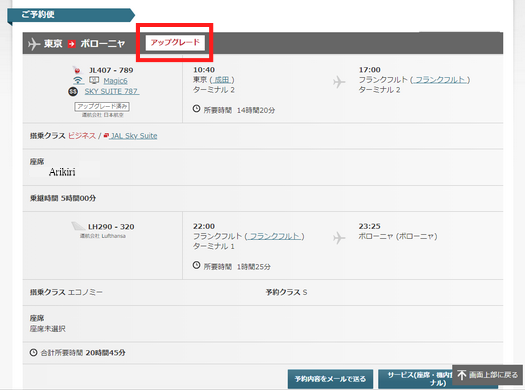Viewport: 525px width, 390px height.
Task: Click the アップグレード button in the header
Action: pyautogui.click(x=175, y=43)
